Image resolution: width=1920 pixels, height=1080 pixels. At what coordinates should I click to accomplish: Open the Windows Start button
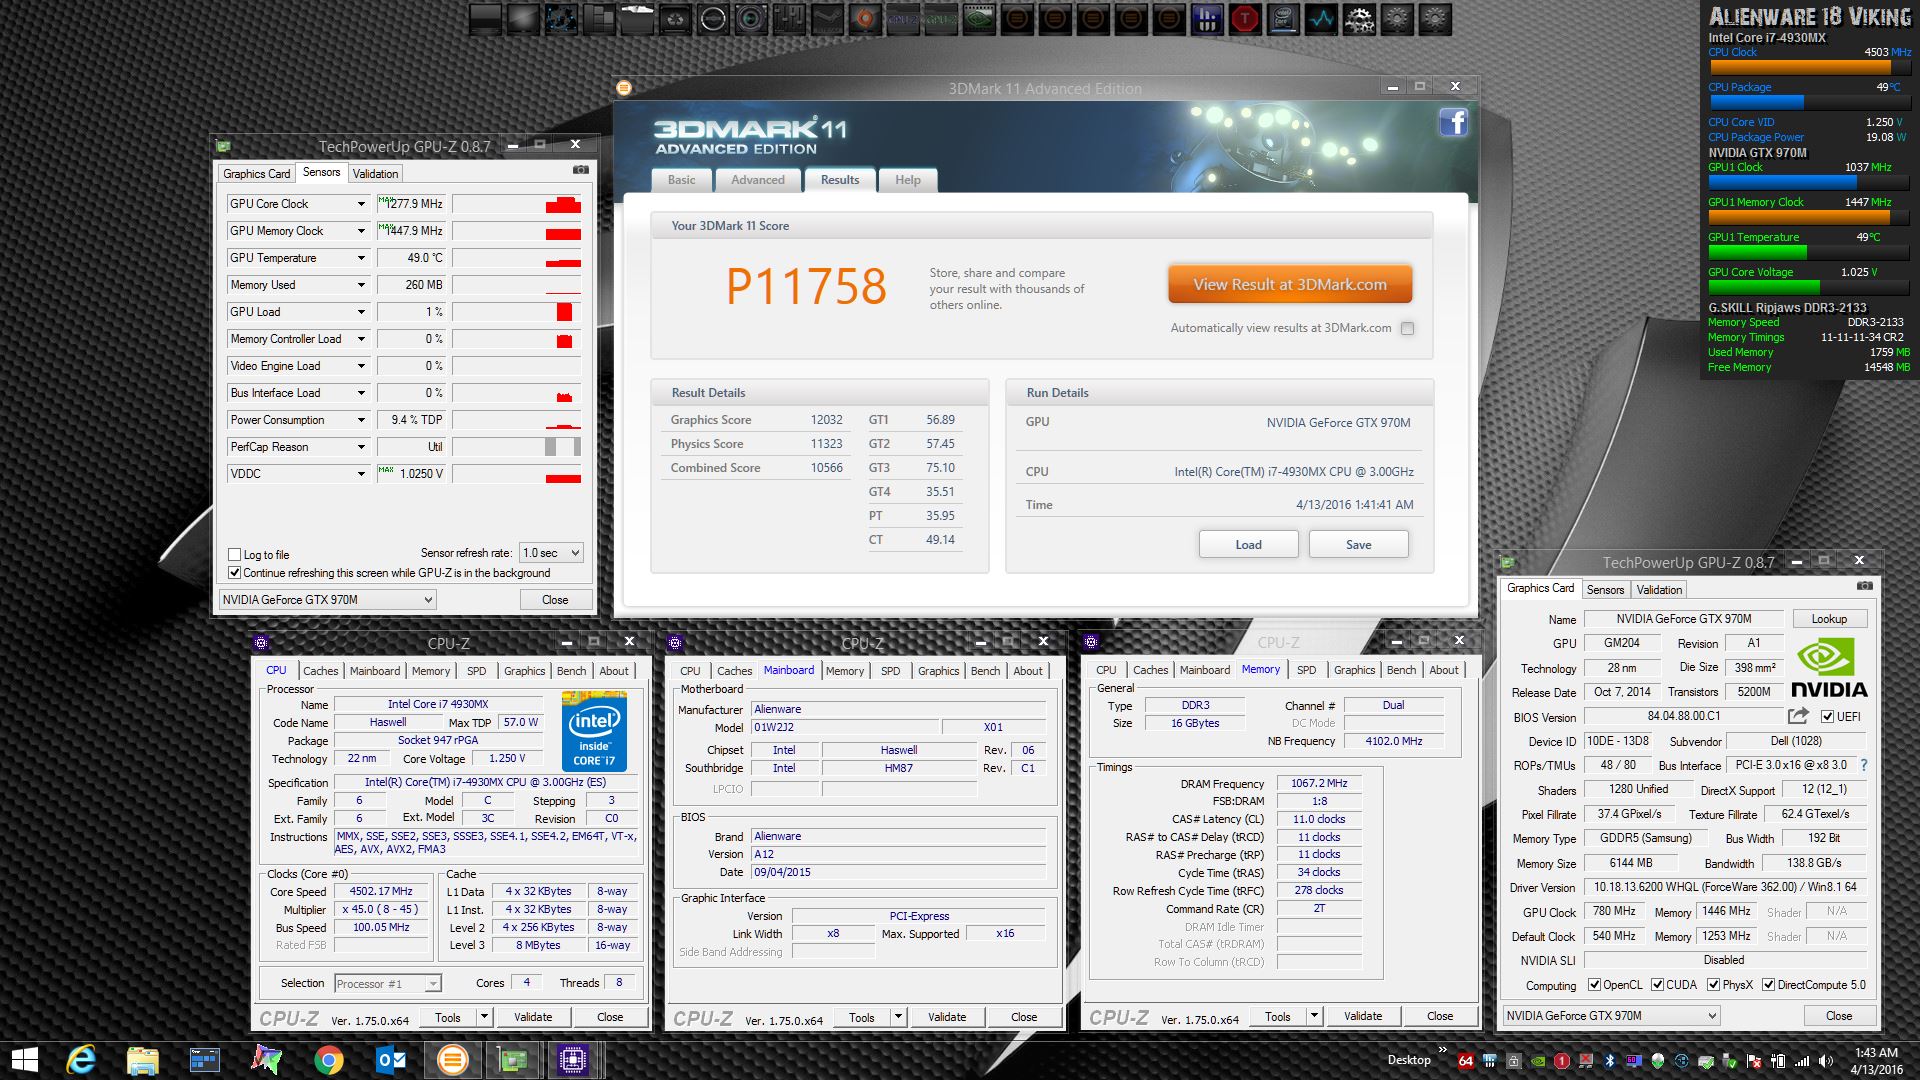click(x=24, y=1060)
